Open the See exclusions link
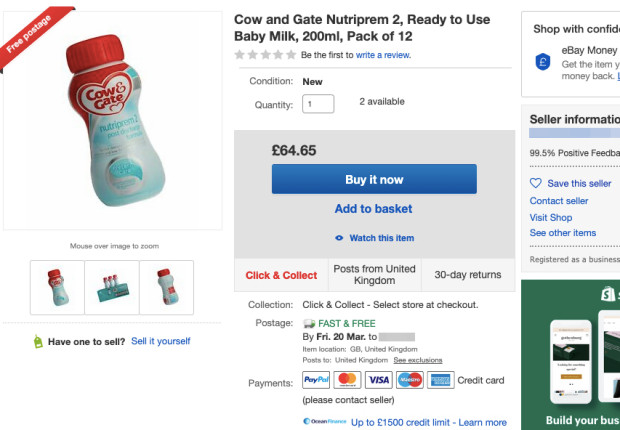 coord(419,359)
